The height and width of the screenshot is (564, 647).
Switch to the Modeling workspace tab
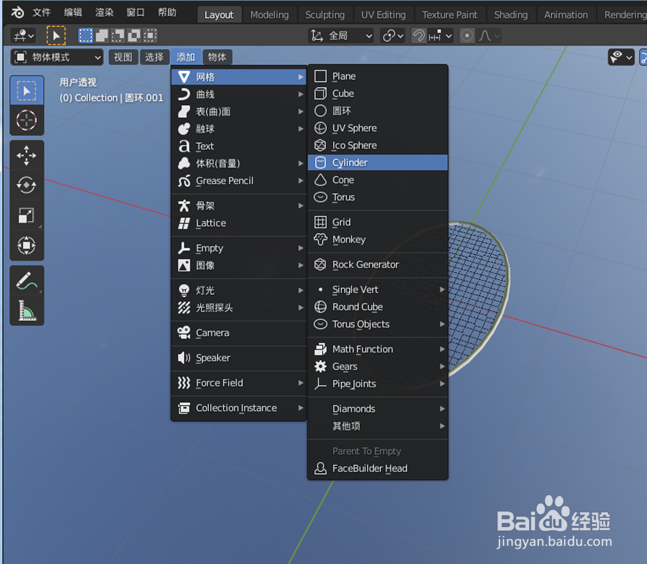point(269,15)
